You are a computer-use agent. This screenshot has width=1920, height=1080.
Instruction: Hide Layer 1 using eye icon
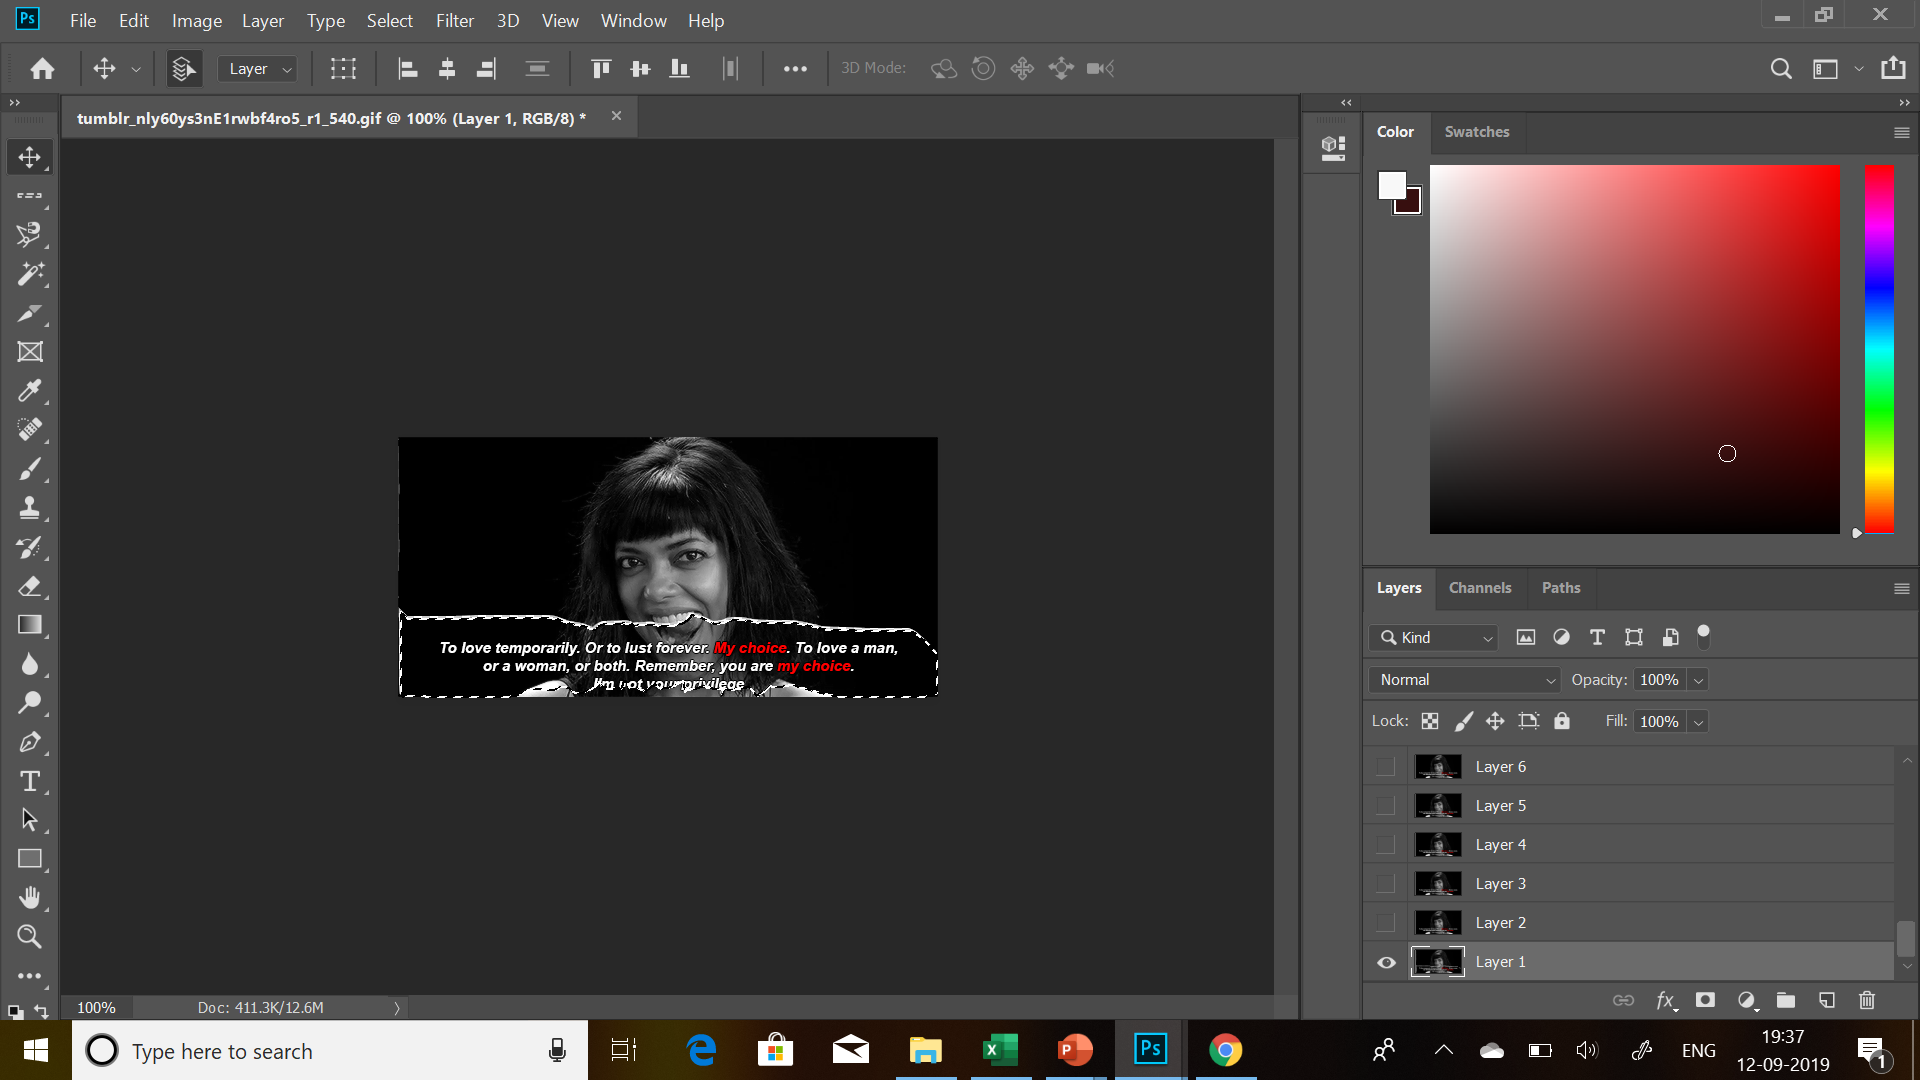[x=1386, y=962]
